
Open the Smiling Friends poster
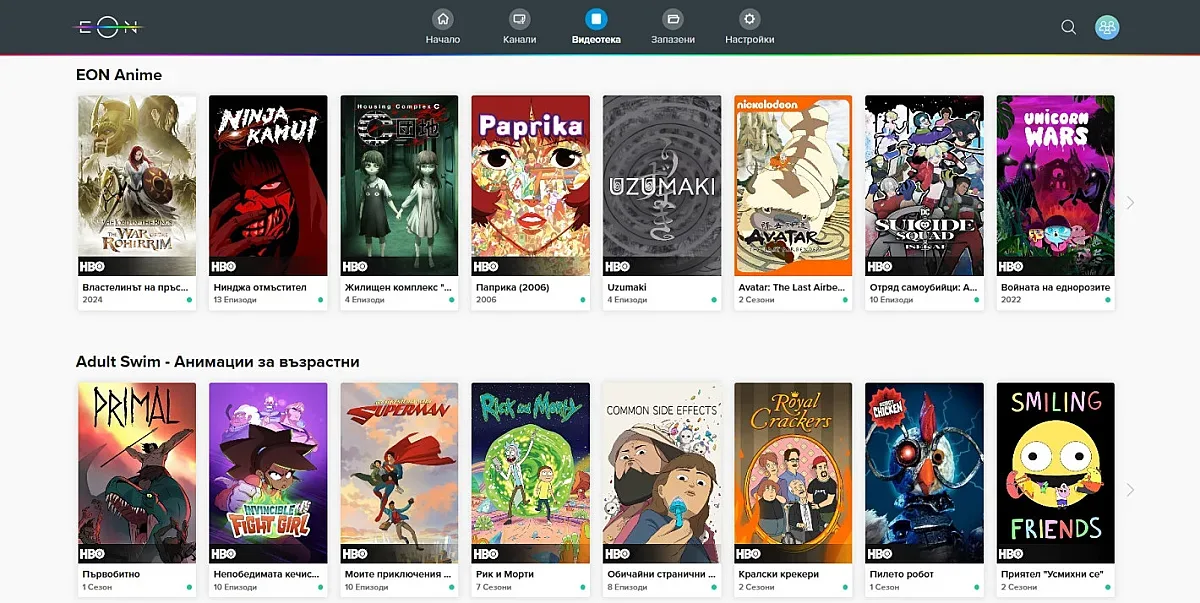(1055, 472)
